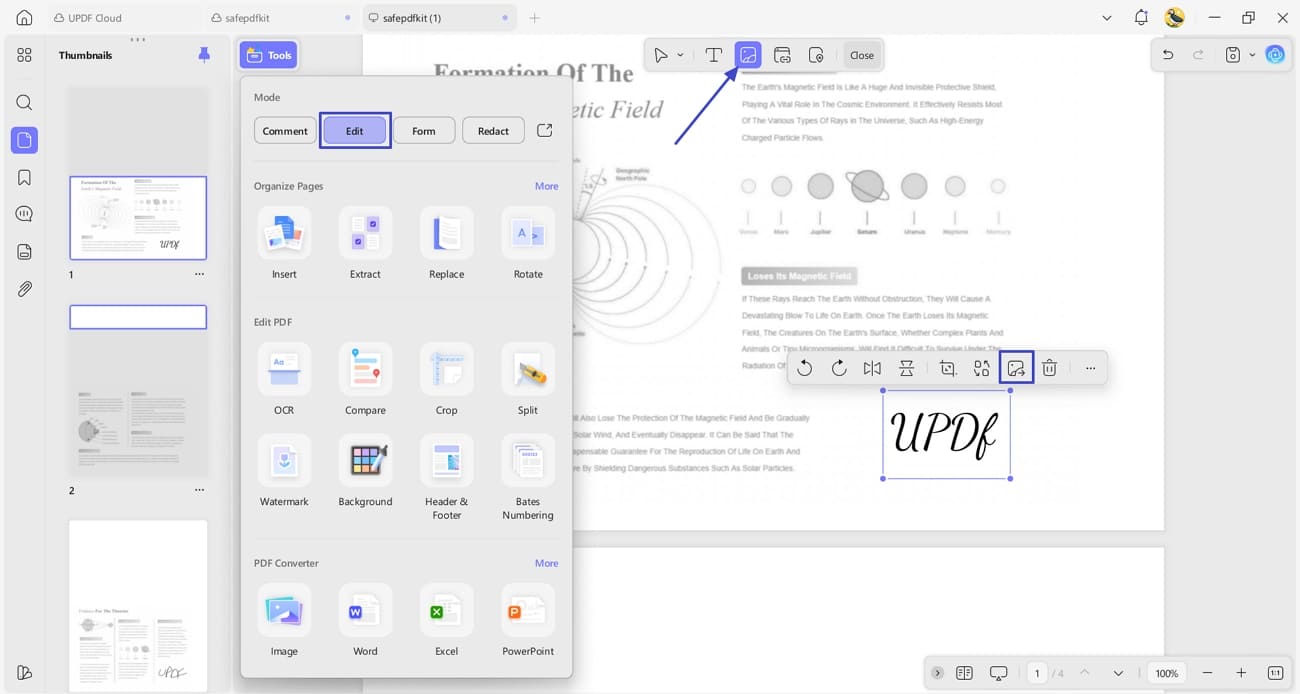This screenshot has width=1300, height=694.
Task: Select the Text edit tool in top toolbar
Action: (713, 55)
